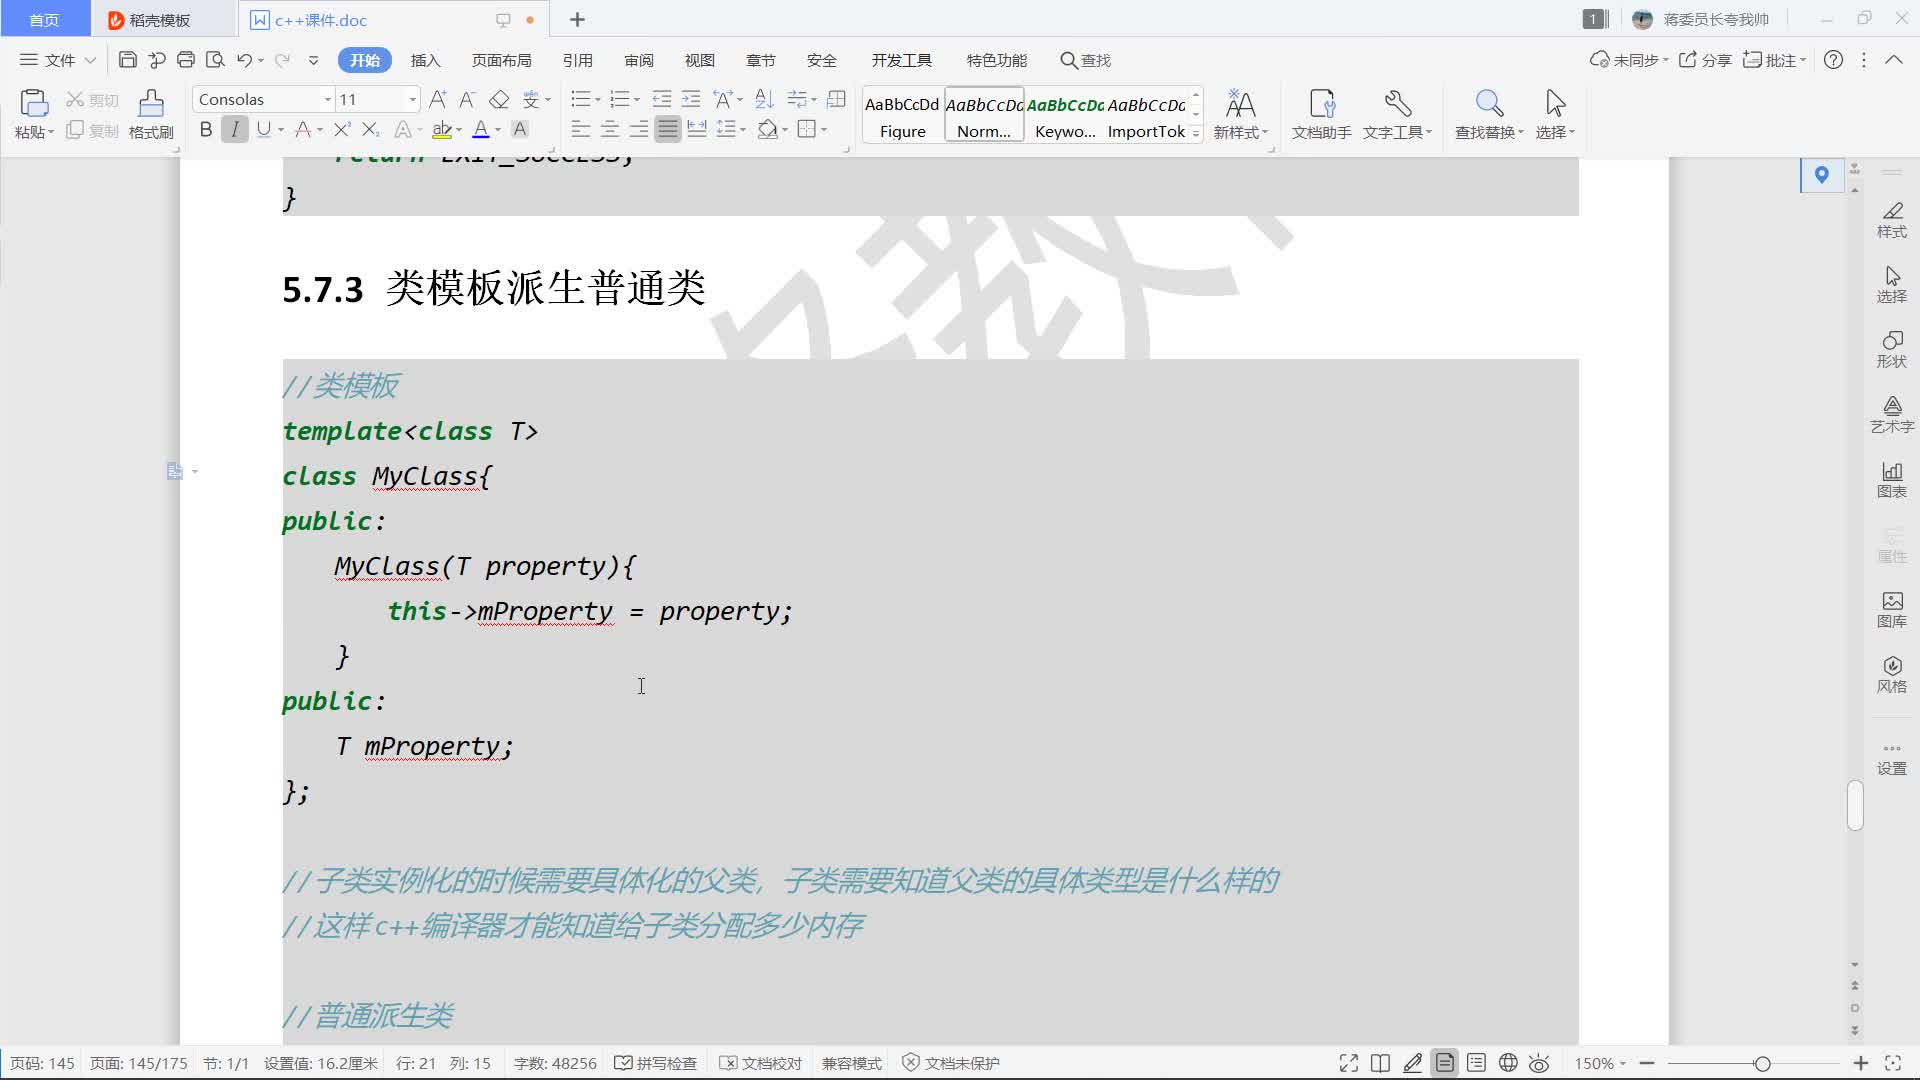Expand the styles gallery list
1920x1080 pixels.
(1196, 132)
